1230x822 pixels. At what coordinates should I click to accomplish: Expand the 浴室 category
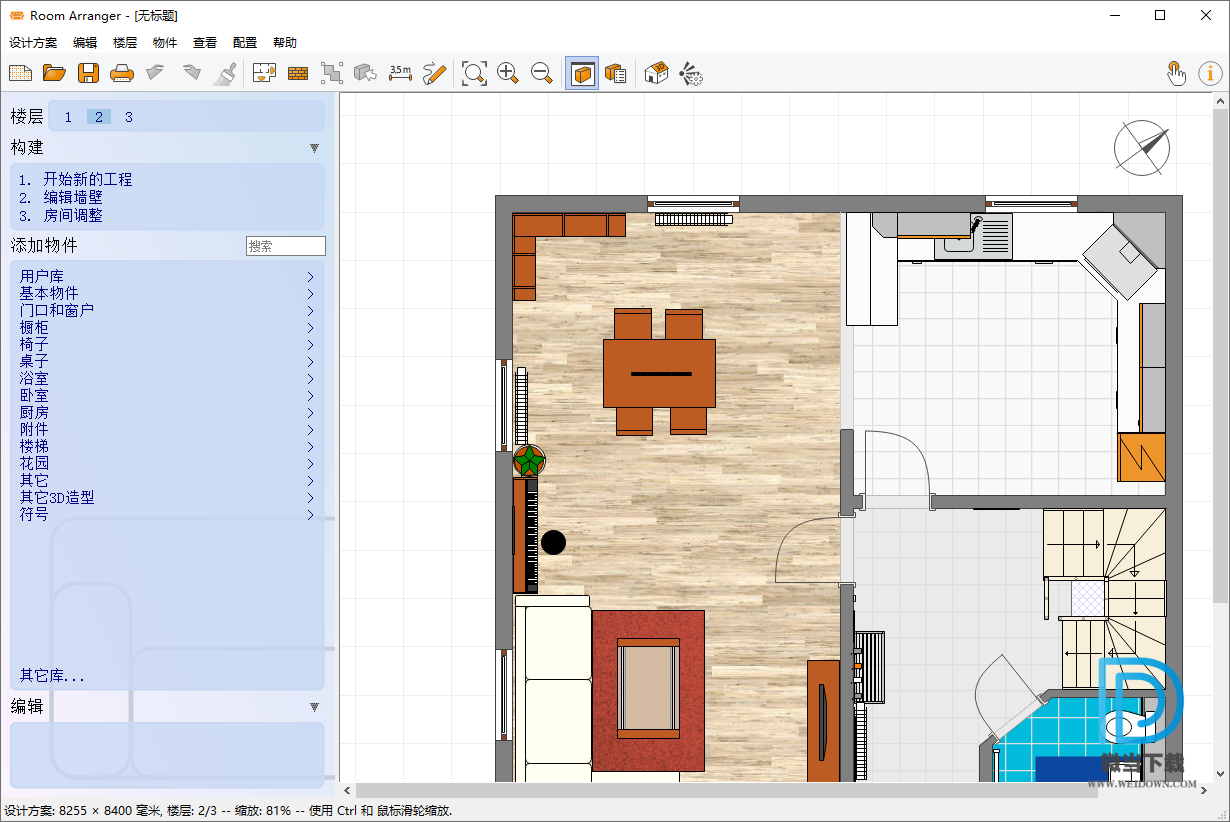167,378
